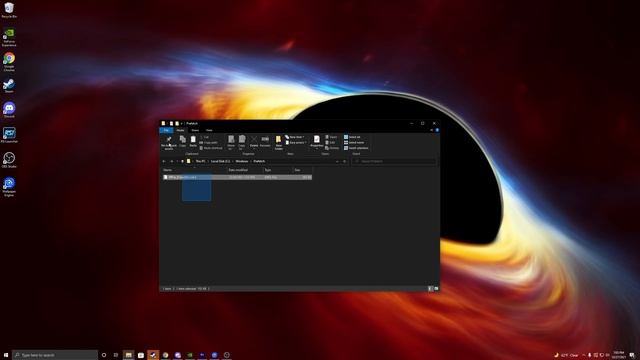
Task: Click Invert selection in the ribbon
Action: tap(356, 148)
